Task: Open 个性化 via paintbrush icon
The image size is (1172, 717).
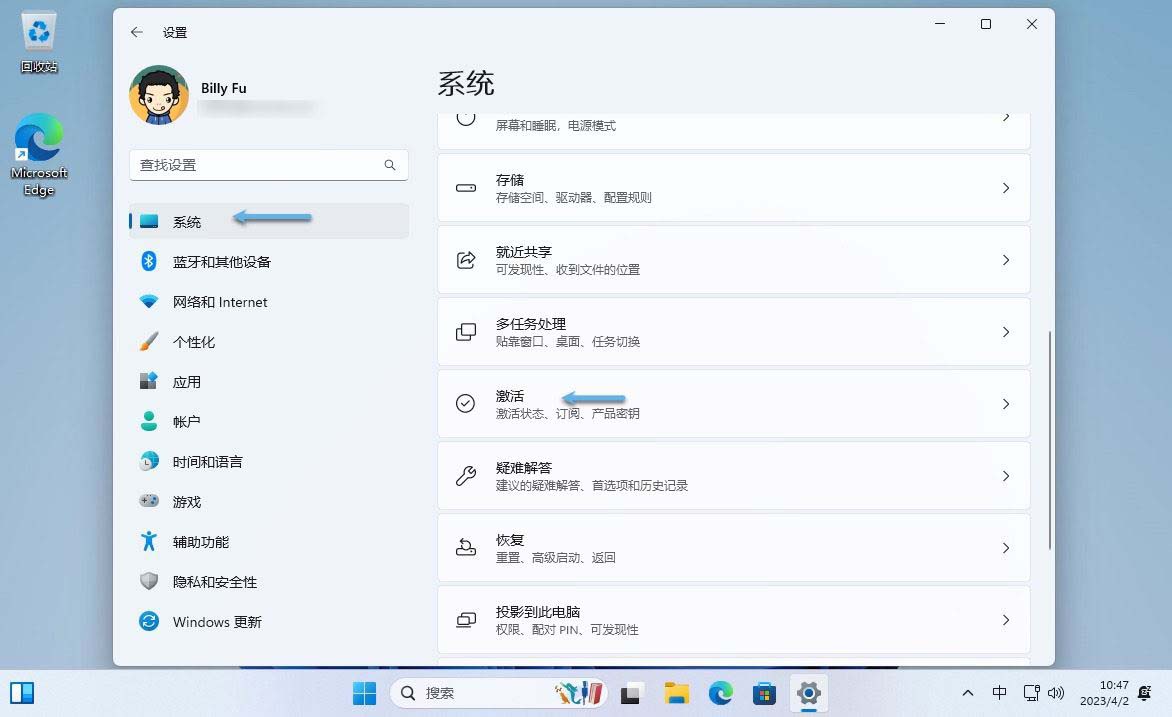Action: tap(149, 342)
